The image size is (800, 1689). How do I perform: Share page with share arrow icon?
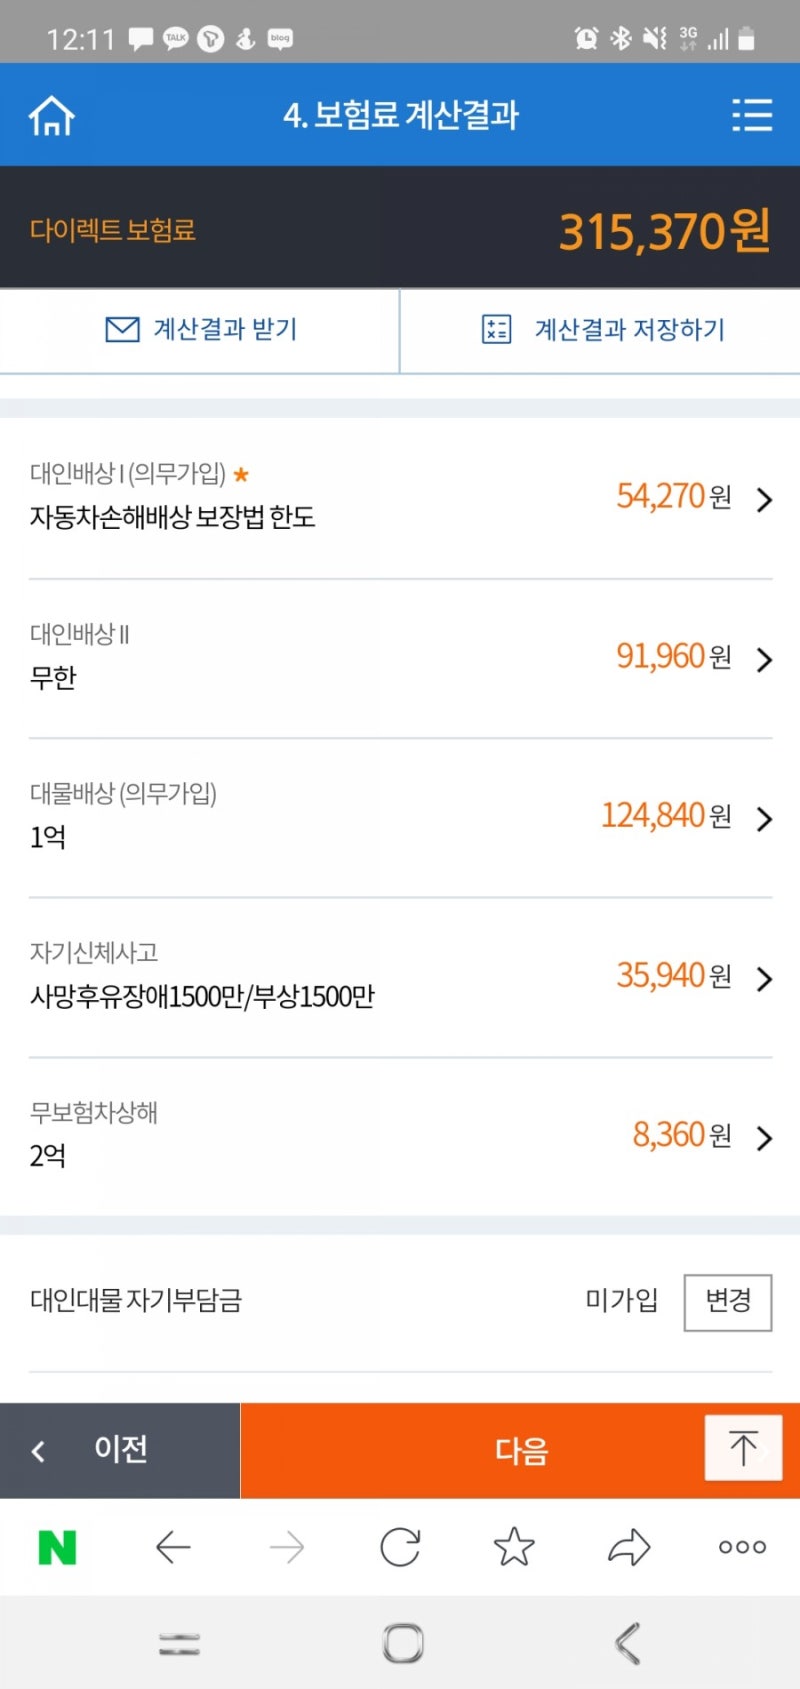tap(629, 1547)
